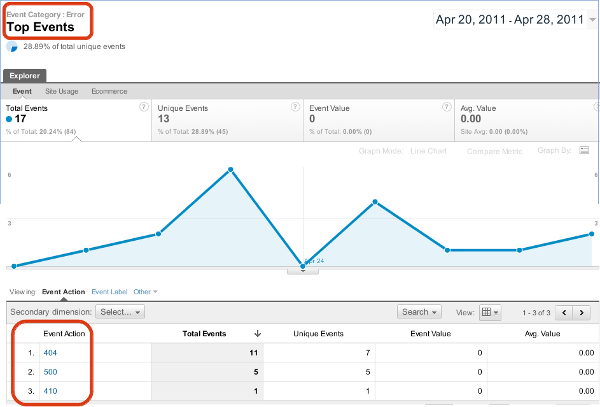
Task: Sort by the Event Value column
Action: [431, 334]
